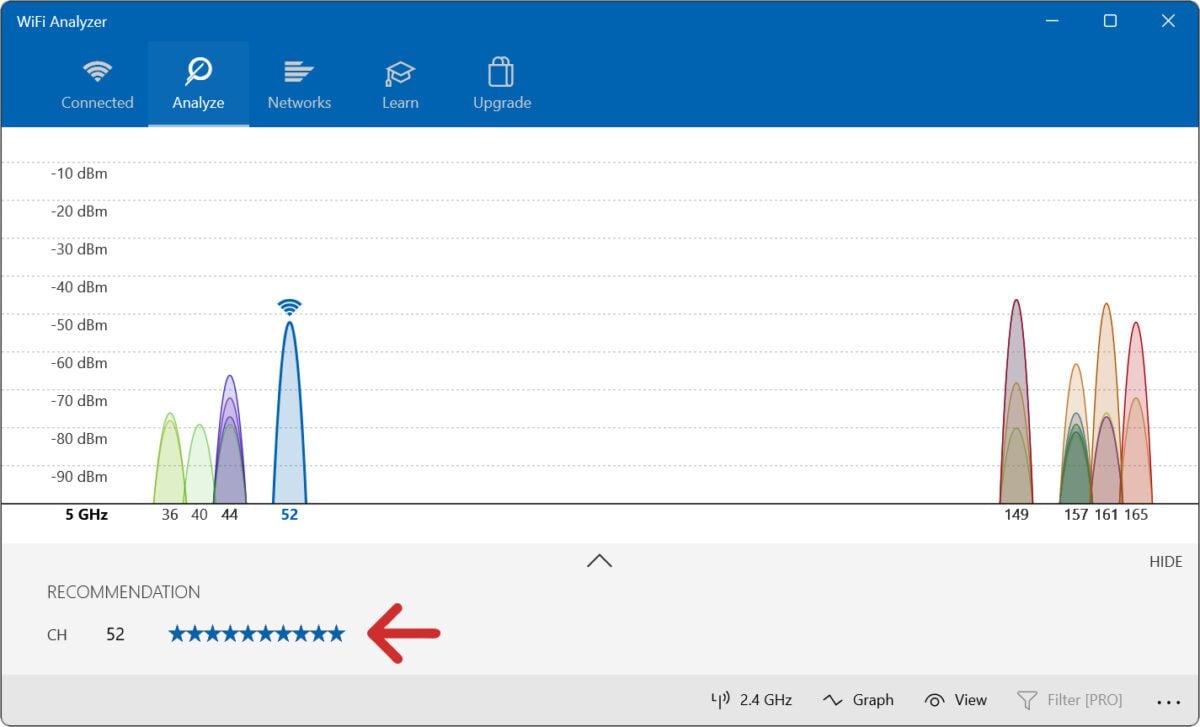Click the WiFi icon above channel 52 peak
This screenshot has height=727, width=1200.
coord(290,308)
